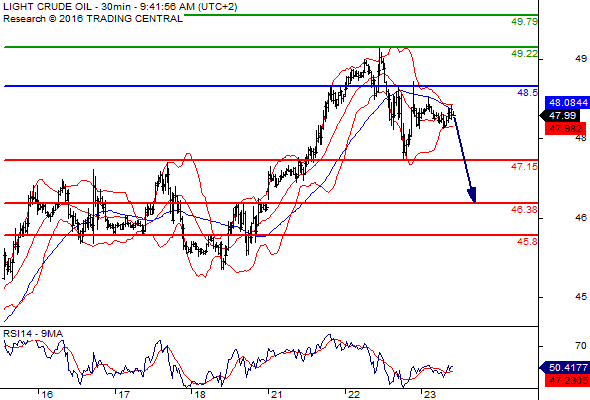Click the red 47.982 price tag
The width and height of the screenshot is (590, 400).
point(565,129)
